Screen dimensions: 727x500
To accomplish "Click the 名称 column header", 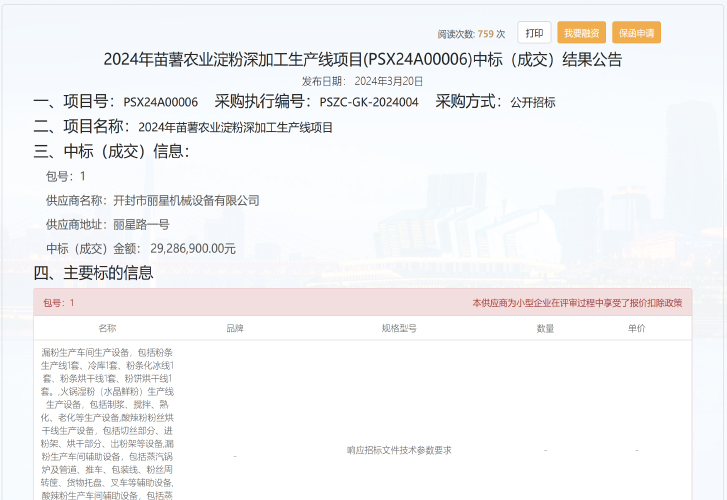I will [107, 328].
